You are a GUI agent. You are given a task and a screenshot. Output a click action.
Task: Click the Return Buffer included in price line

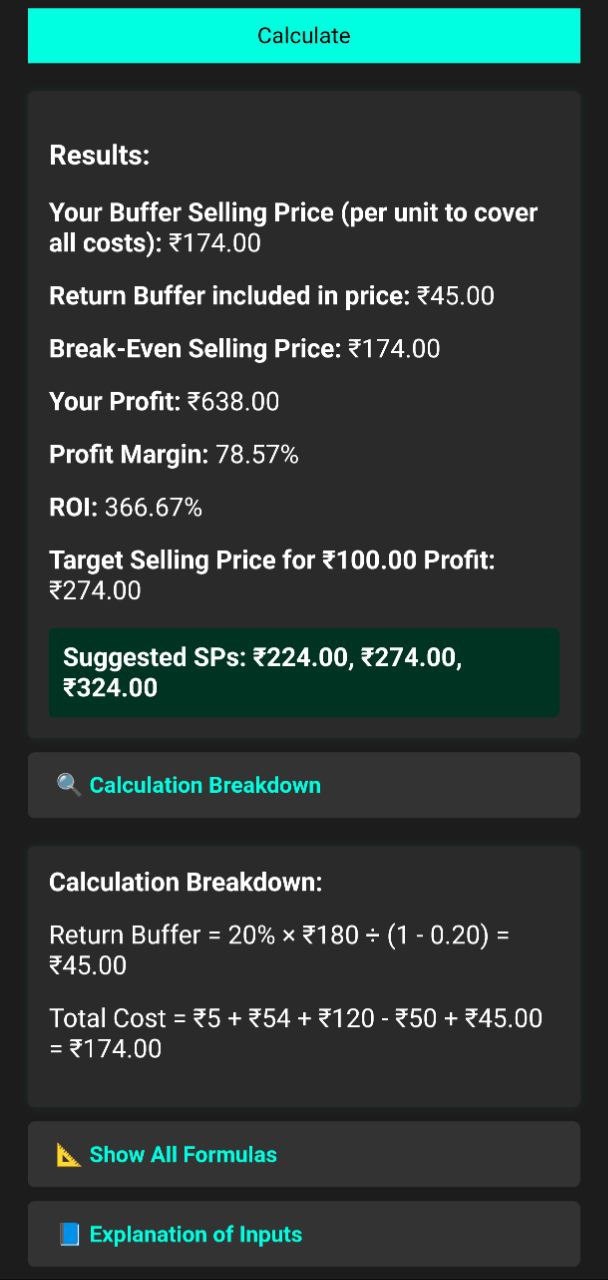click(x=272, y=296)
